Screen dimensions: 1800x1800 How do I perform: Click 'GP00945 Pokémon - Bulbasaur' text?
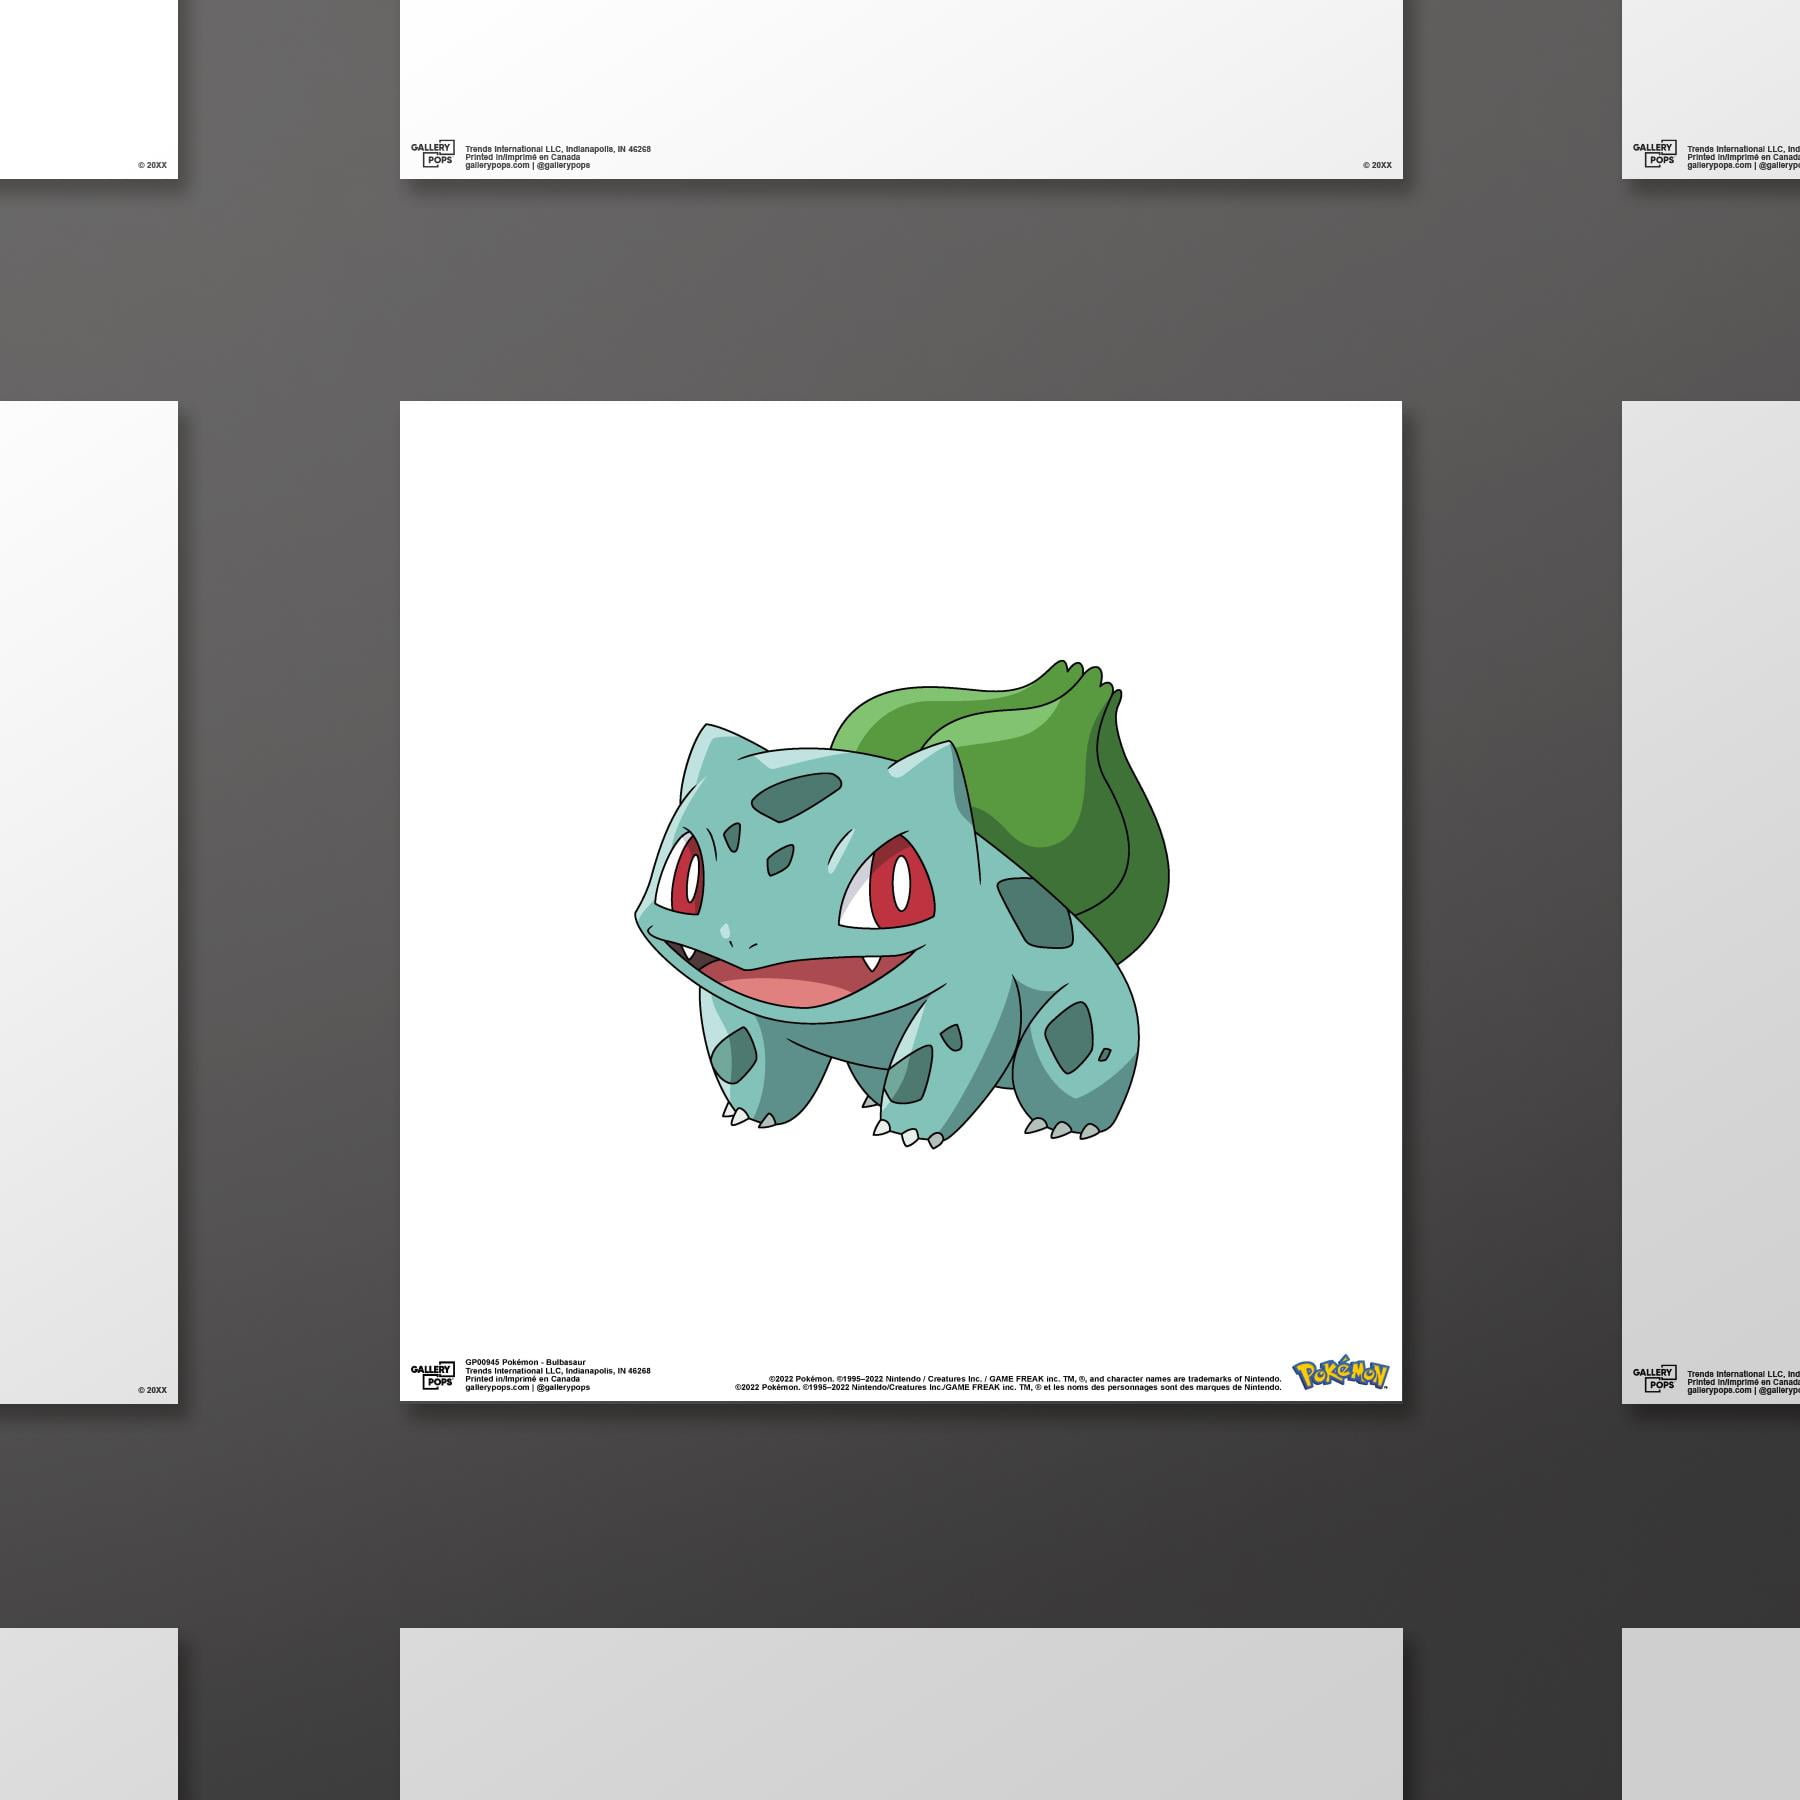525,1362
